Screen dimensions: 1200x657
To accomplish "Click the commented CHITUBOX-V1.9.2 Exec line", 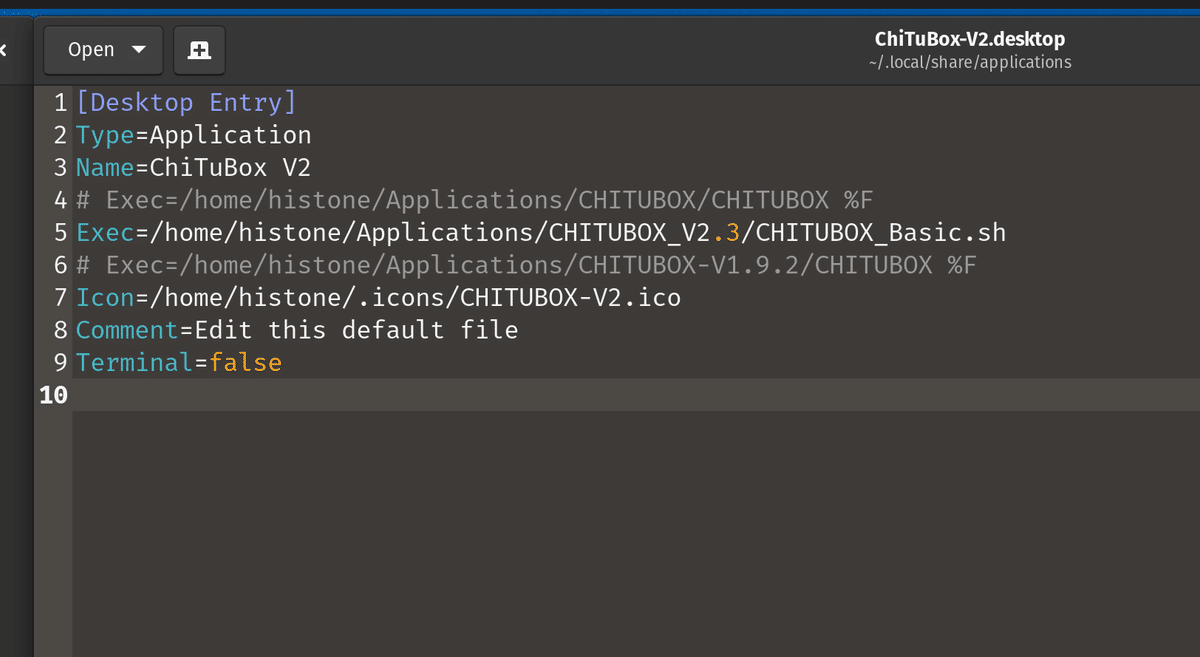I will [x=526, y=265].
